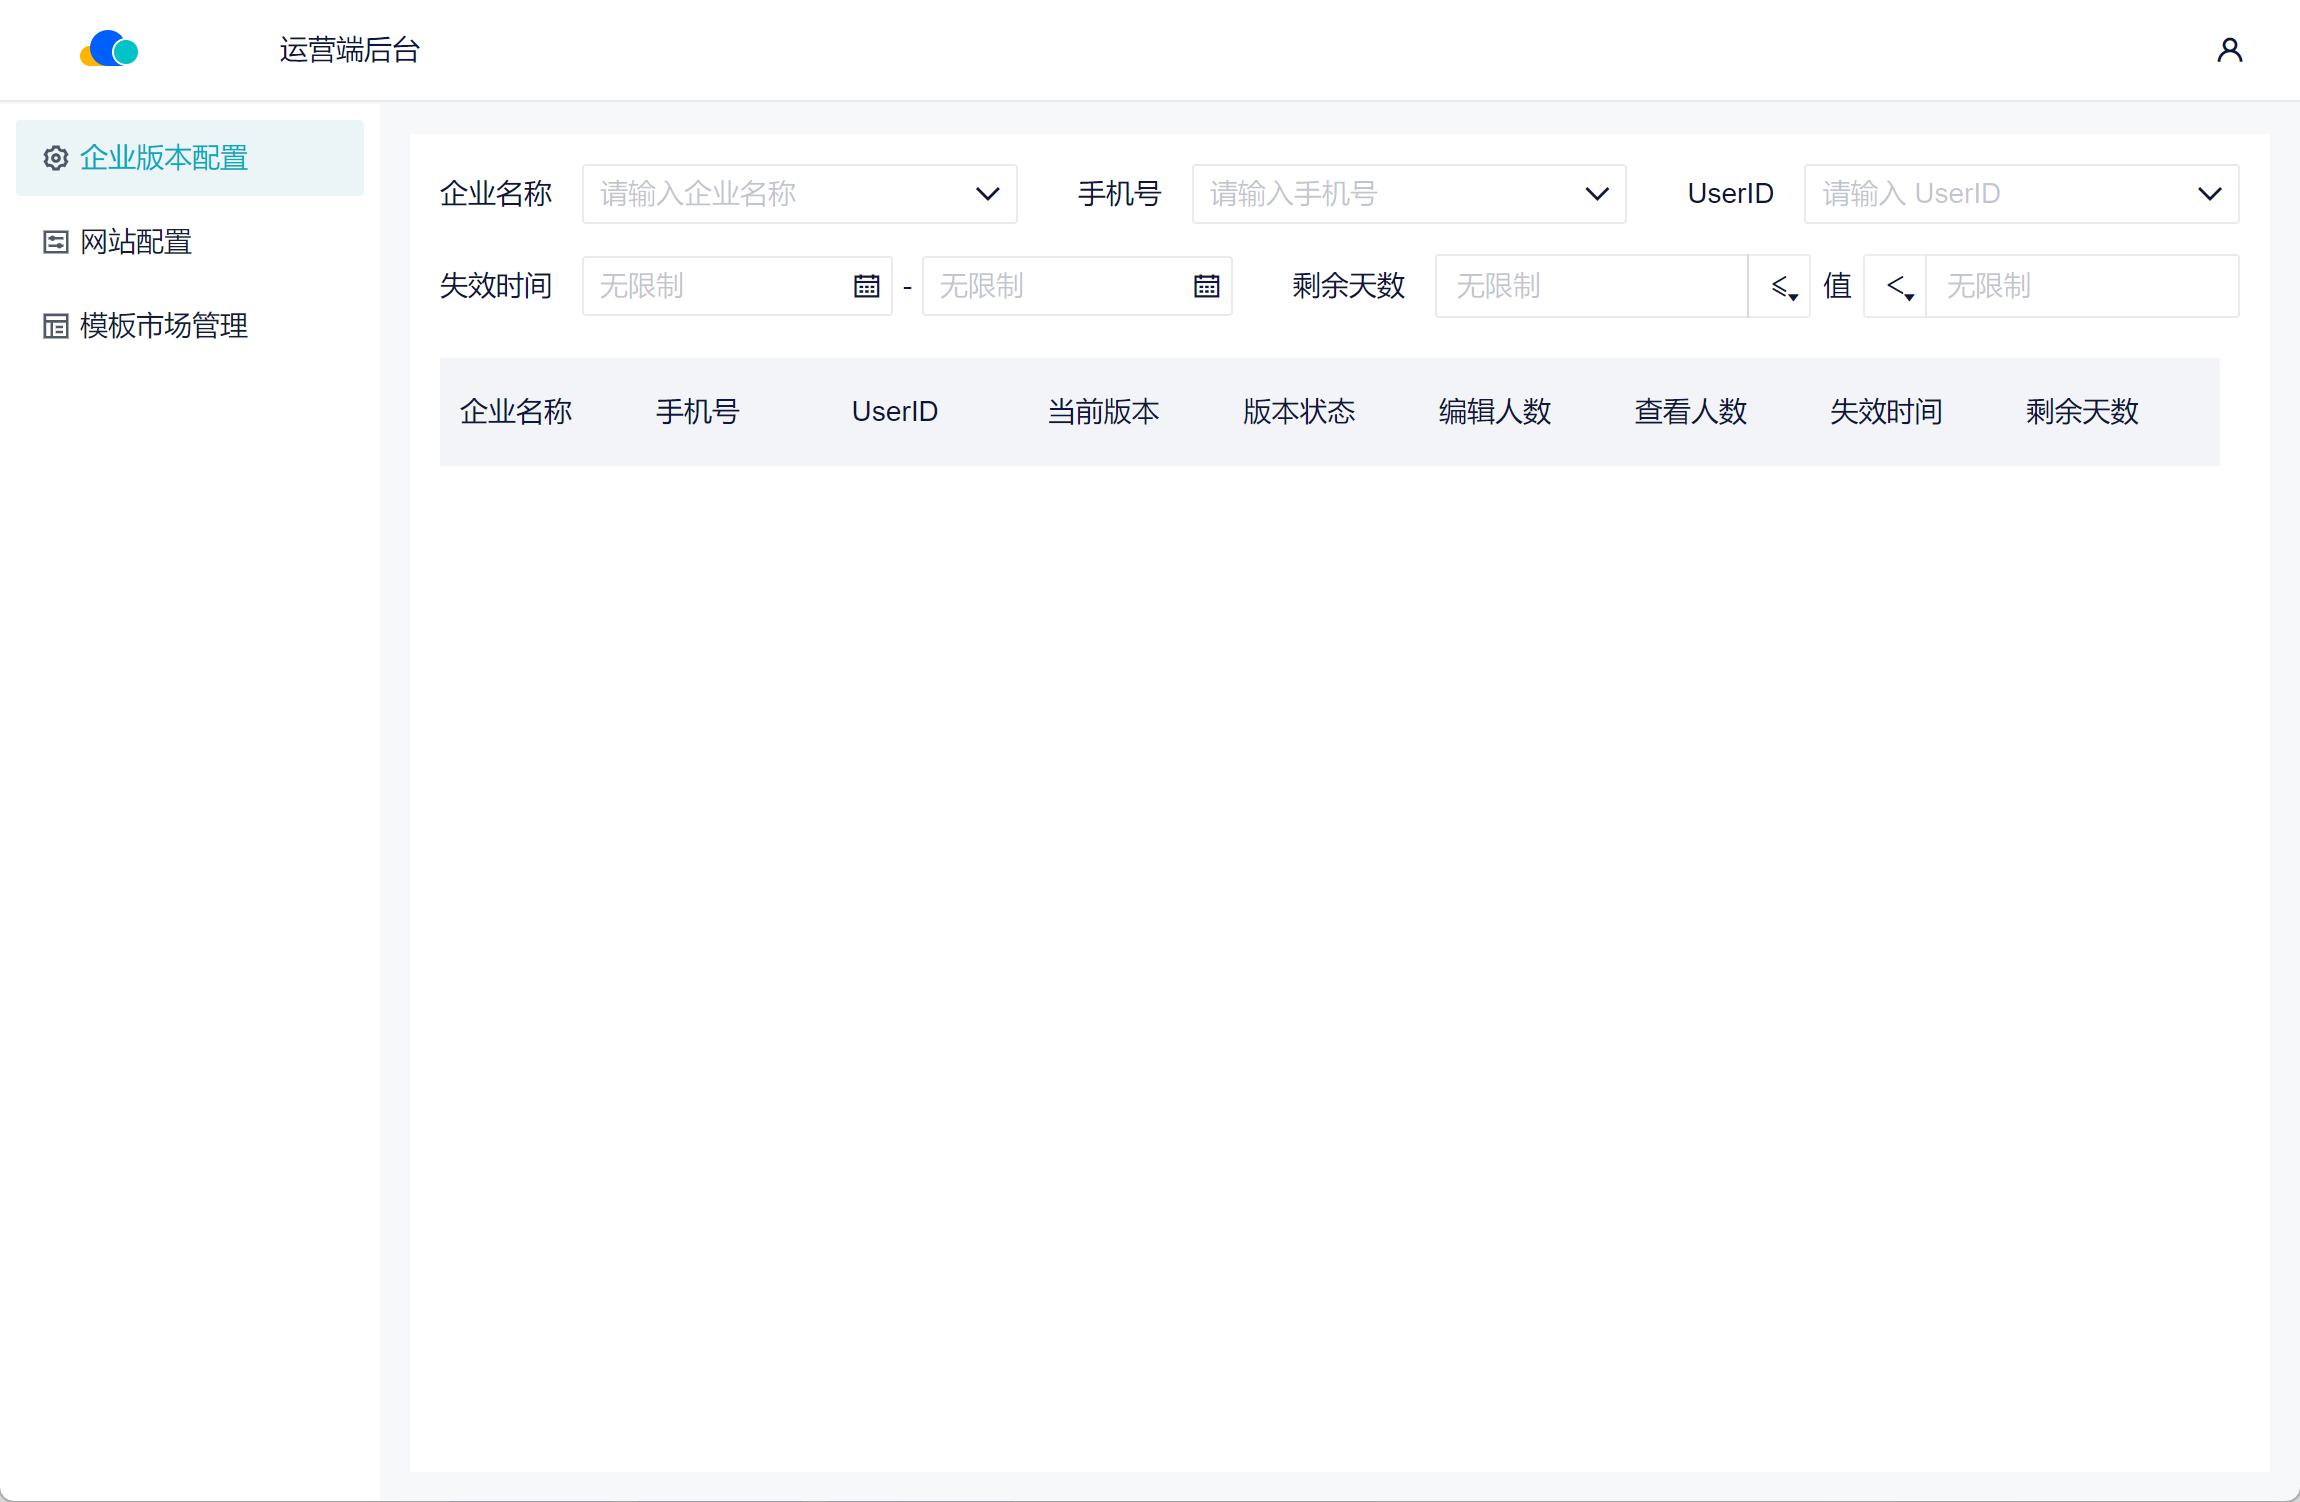This screenshot has height=1502, width=2300.
Task: Click the 模板市场管理 sidebar icon
Action: point(56,326)
